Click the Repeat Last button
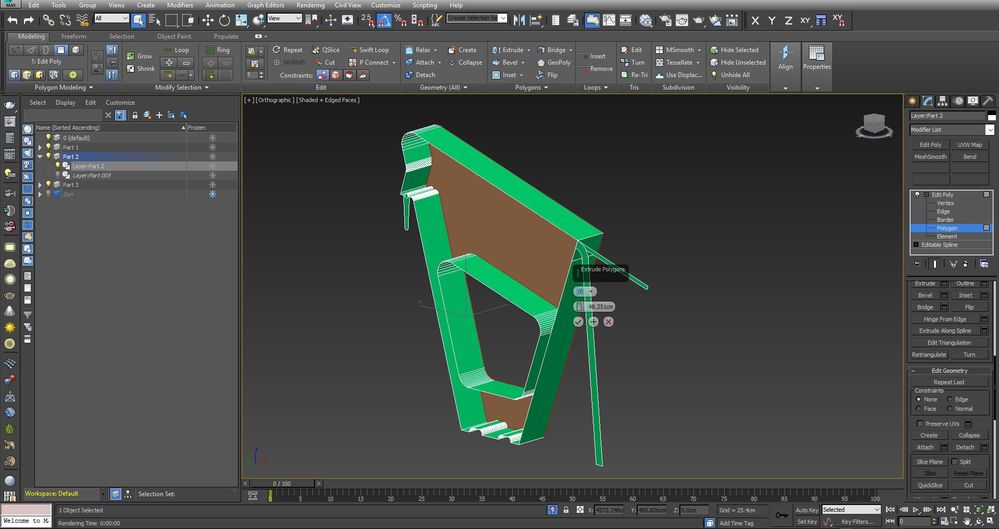 pos(949,382)
